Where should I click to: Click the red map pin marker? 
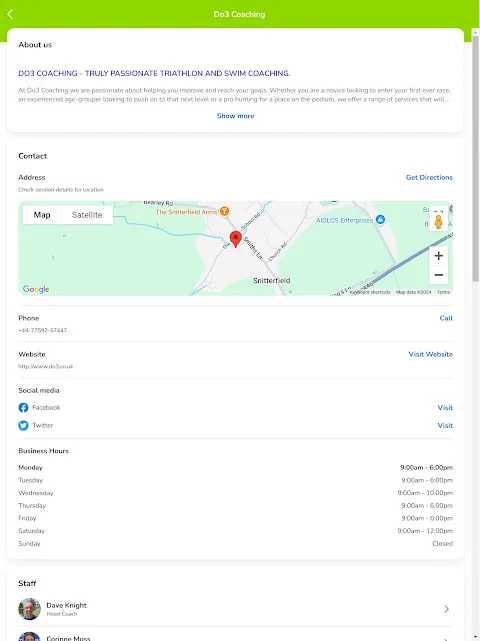[x=236, y=239]
